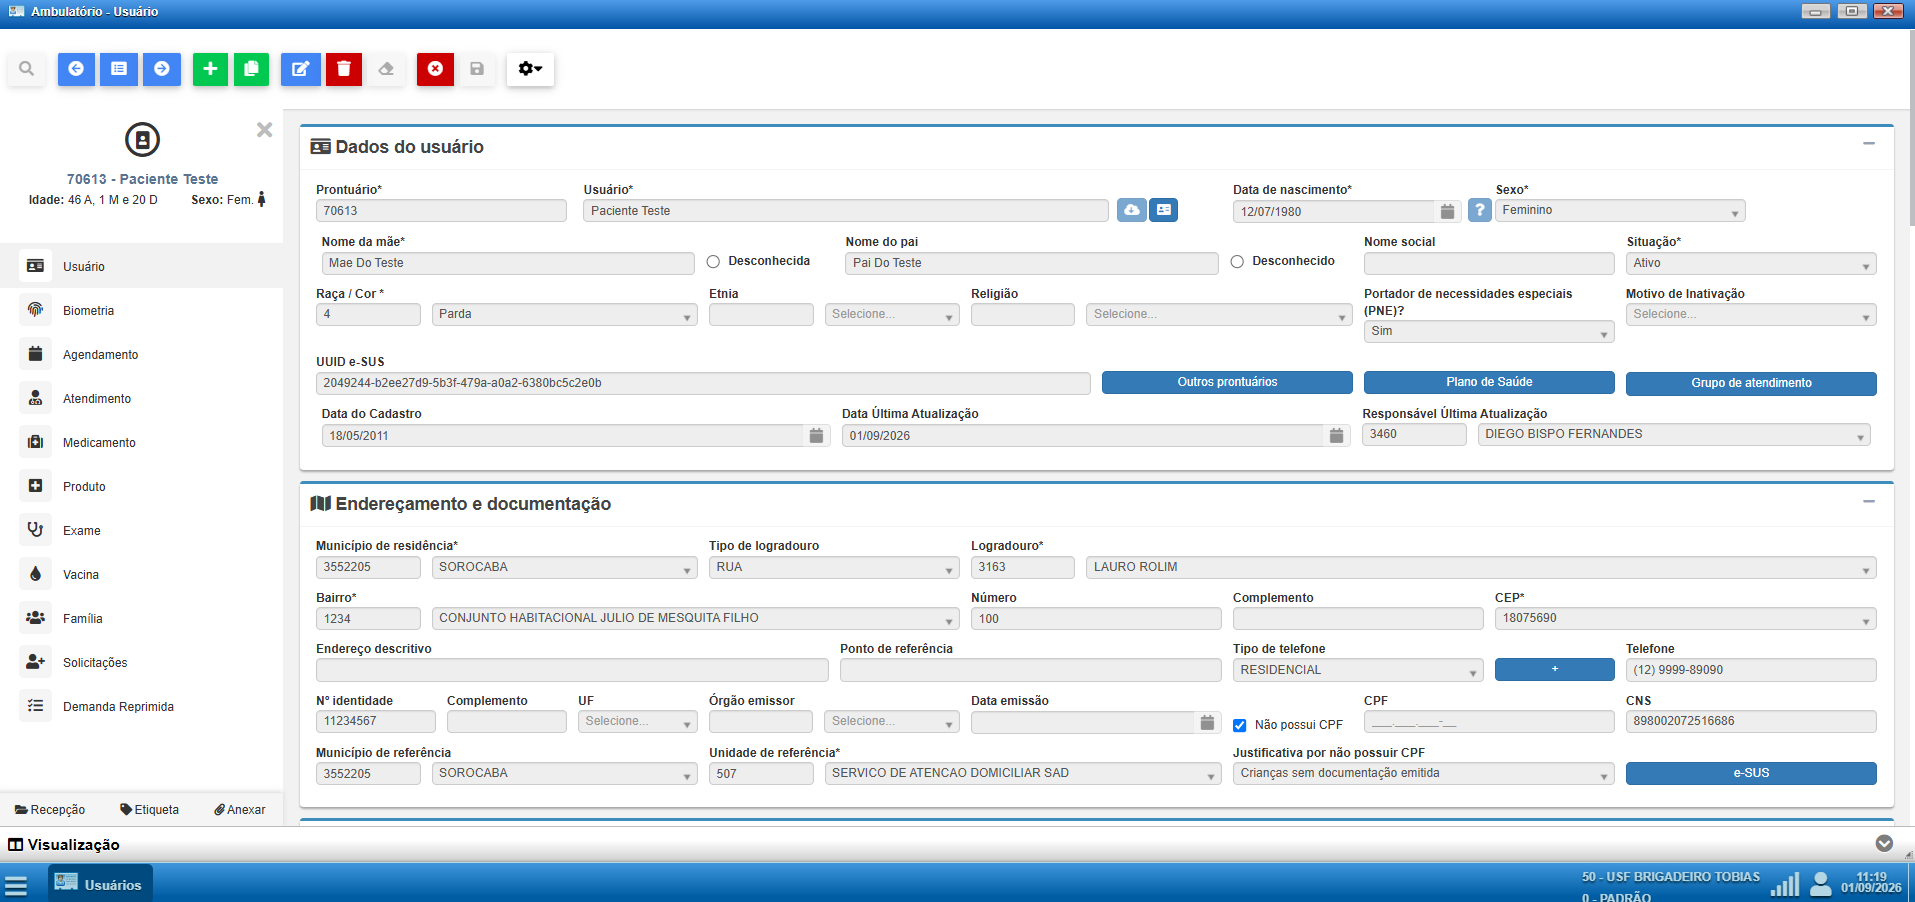
Task: Close the patient summary panel X
Action: [x=265, y=130]
